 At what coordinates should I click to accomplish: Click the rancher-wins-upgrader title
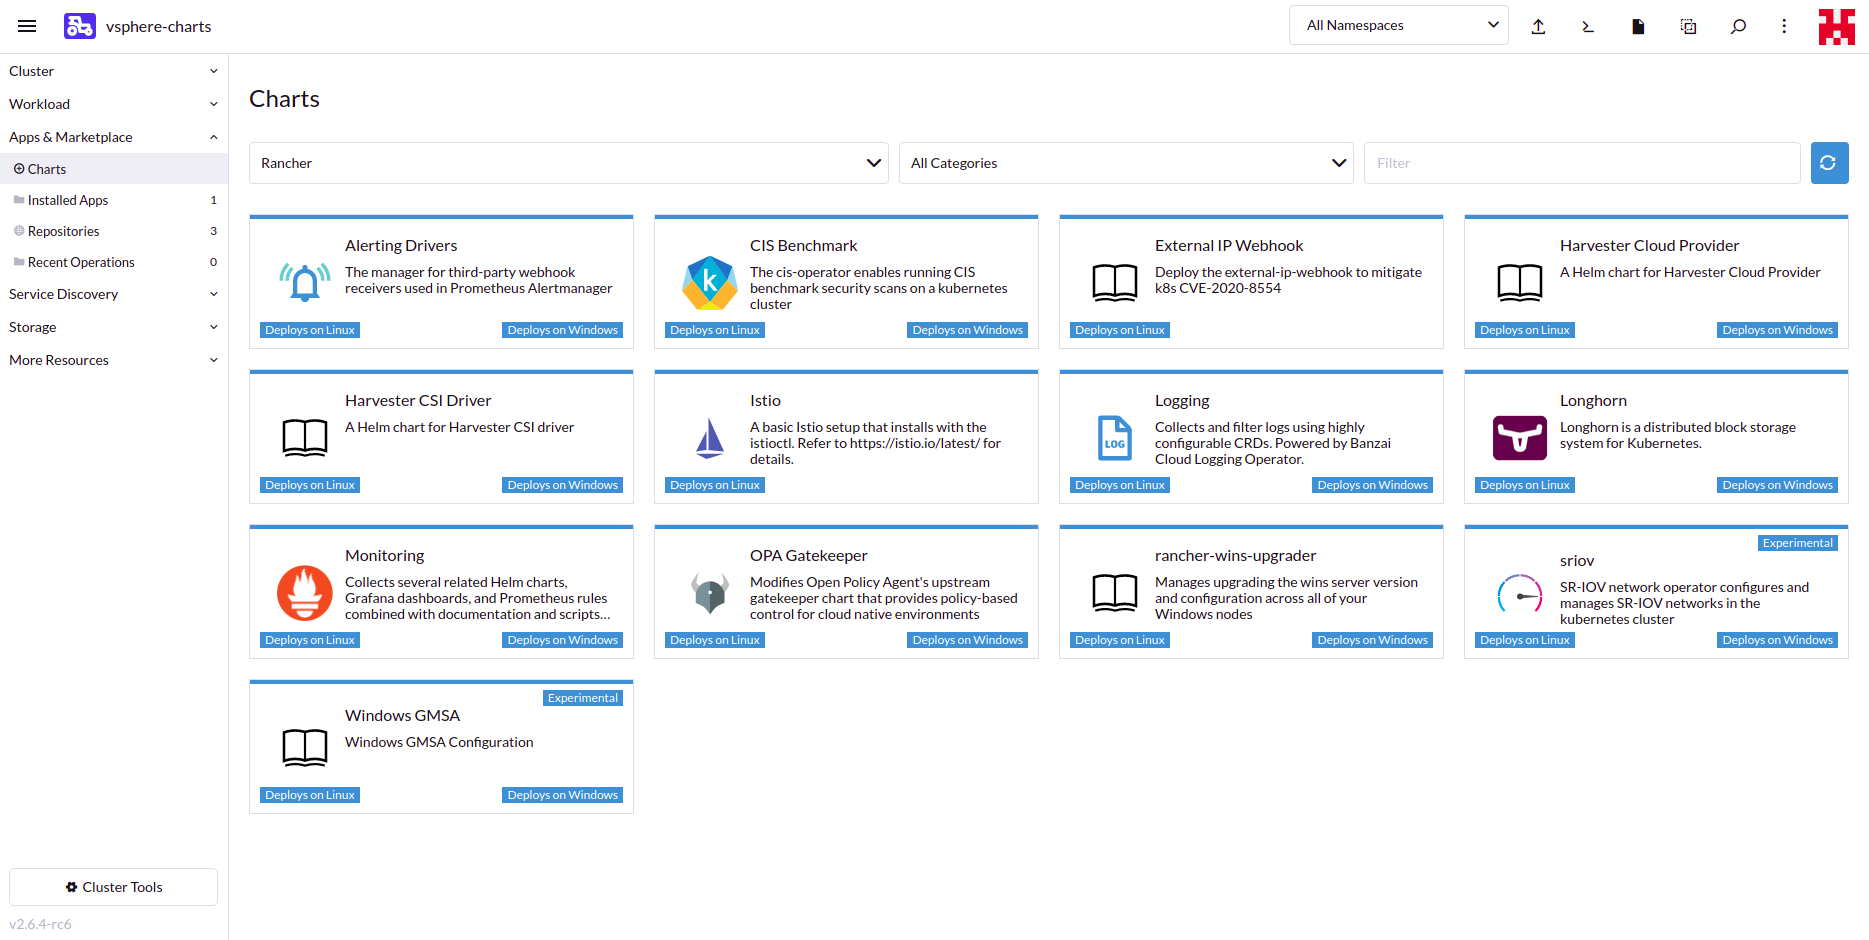coord(1235,556)
